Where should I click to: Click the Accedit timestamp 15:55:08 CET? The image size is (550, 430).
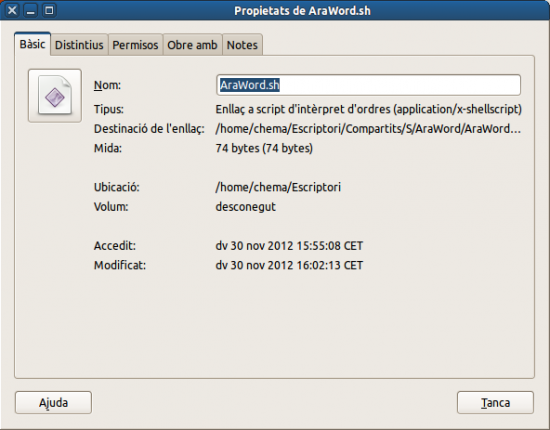click(289, 246)
